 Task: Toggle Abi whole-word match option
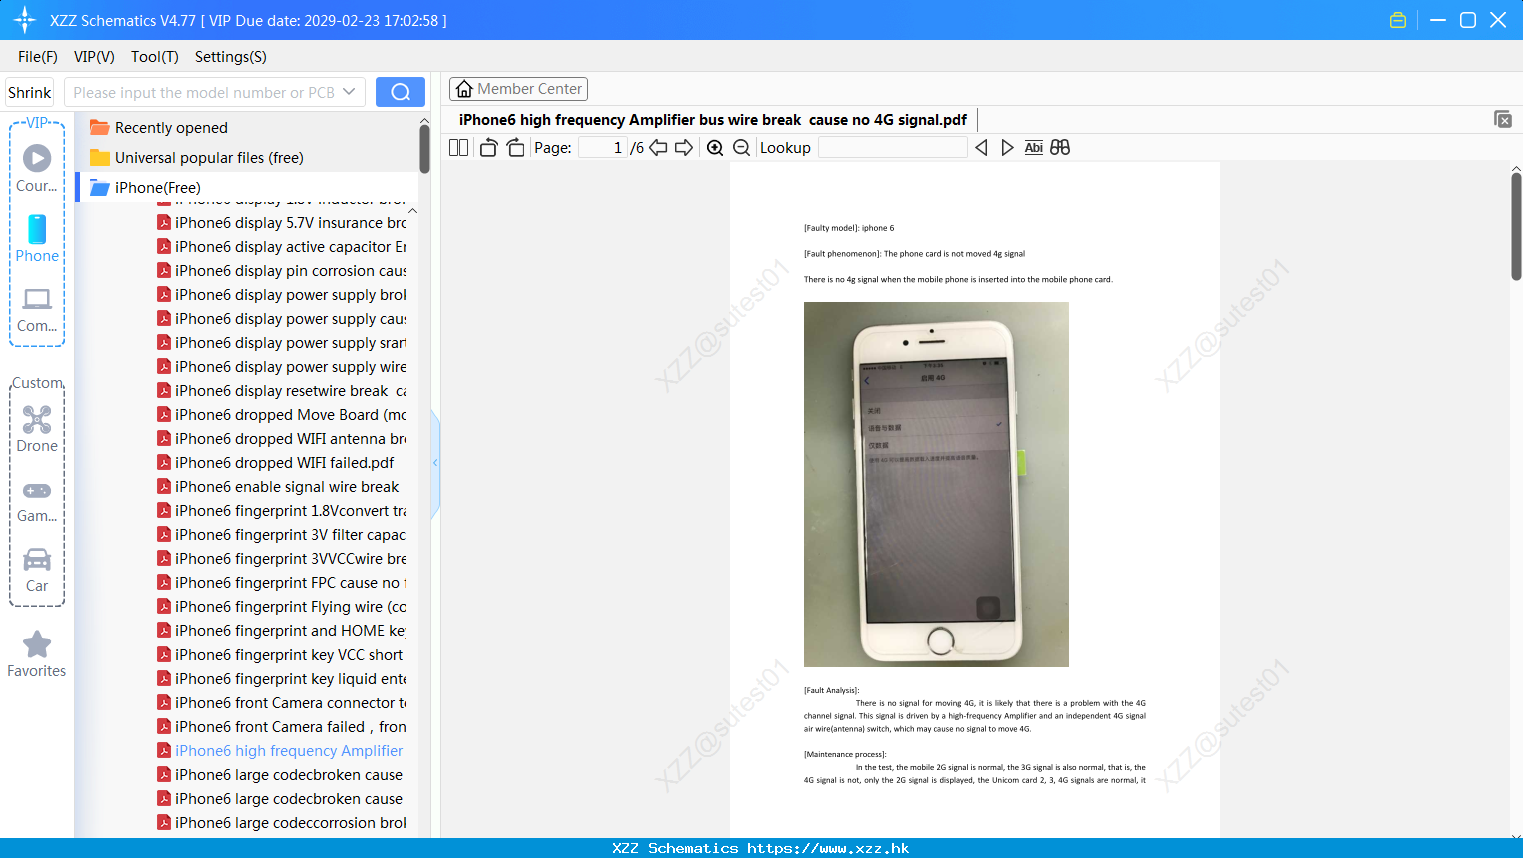tap(1033, 148)
